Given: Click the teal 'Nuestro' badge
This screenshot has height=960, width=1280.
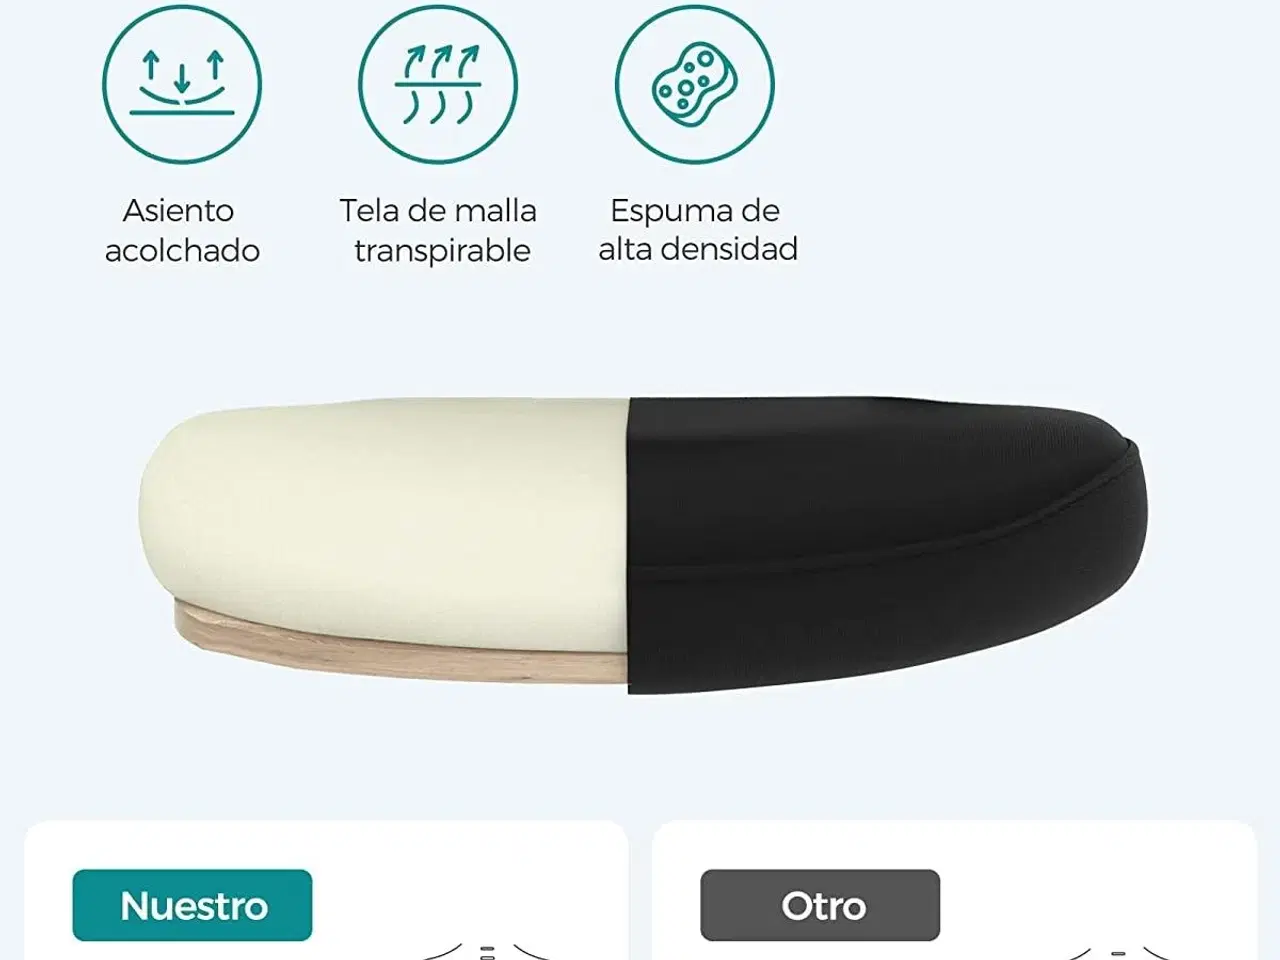Looking at the screenshot, I should pos(192,905).
